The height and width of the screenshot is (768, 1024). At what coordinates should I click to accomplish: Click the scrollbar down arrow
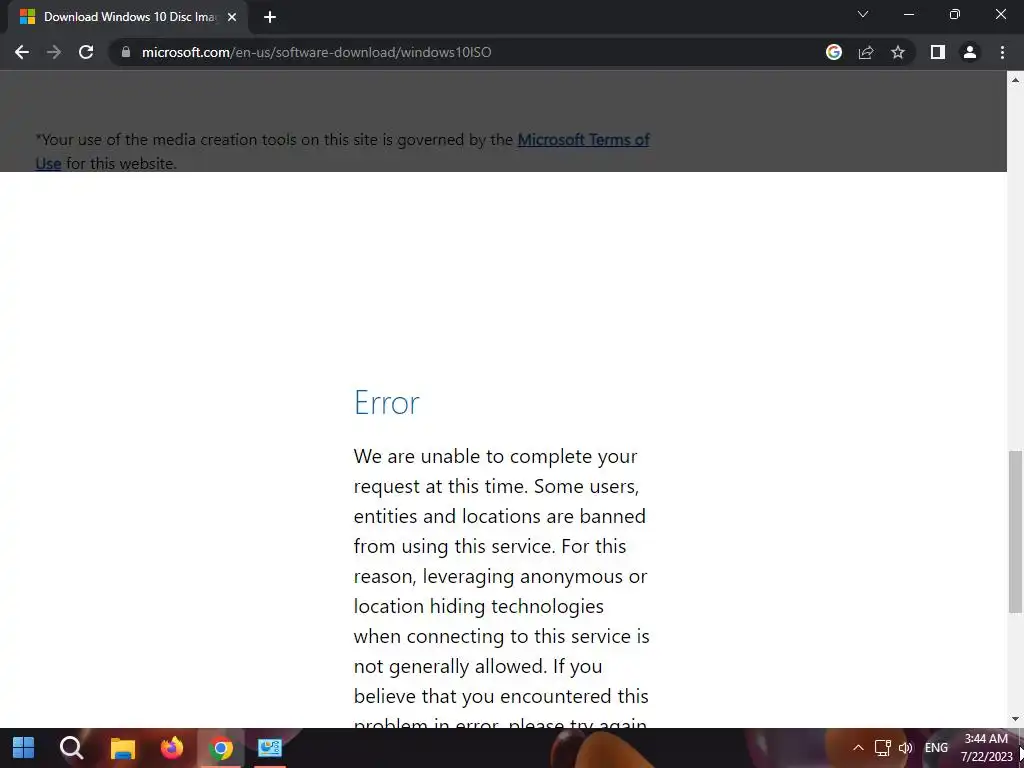point(1015,719)
